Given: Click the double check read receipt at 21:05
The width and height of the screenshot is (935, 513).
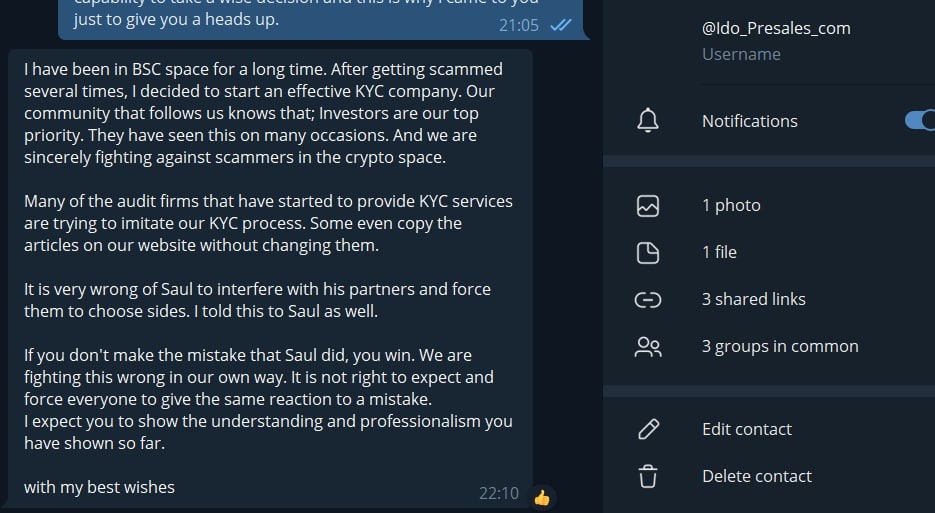Looking at the screenshot, I should [561, 25].
